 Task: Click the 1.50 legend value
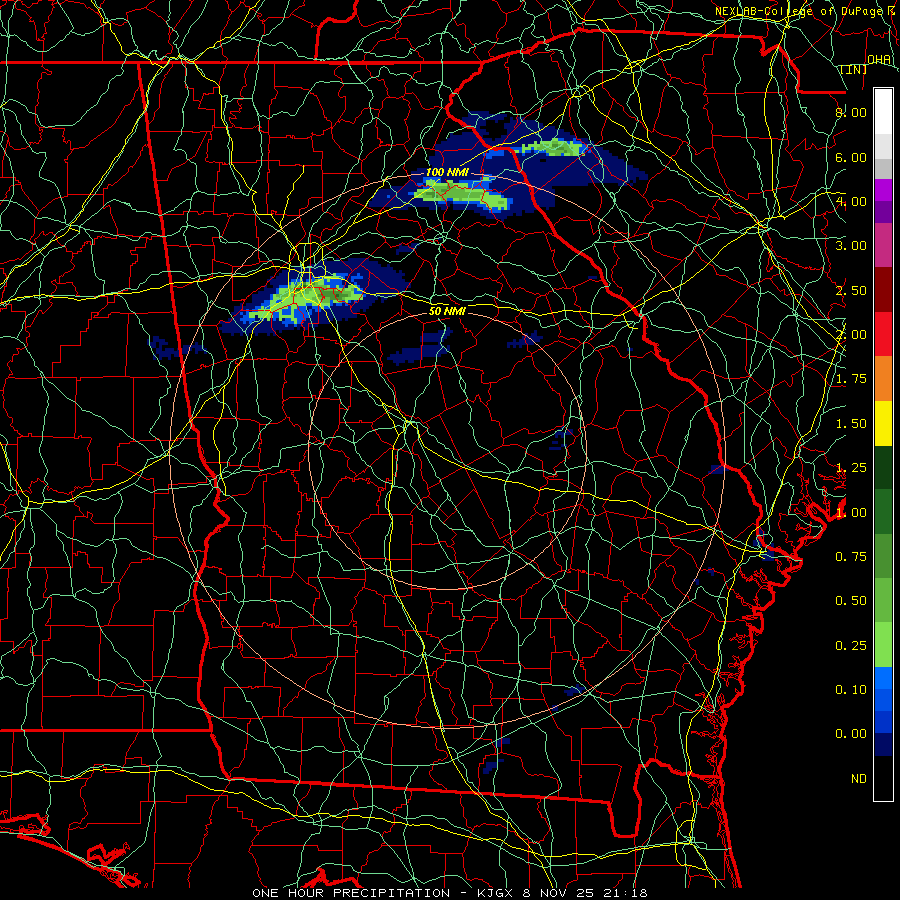(851, 424)
